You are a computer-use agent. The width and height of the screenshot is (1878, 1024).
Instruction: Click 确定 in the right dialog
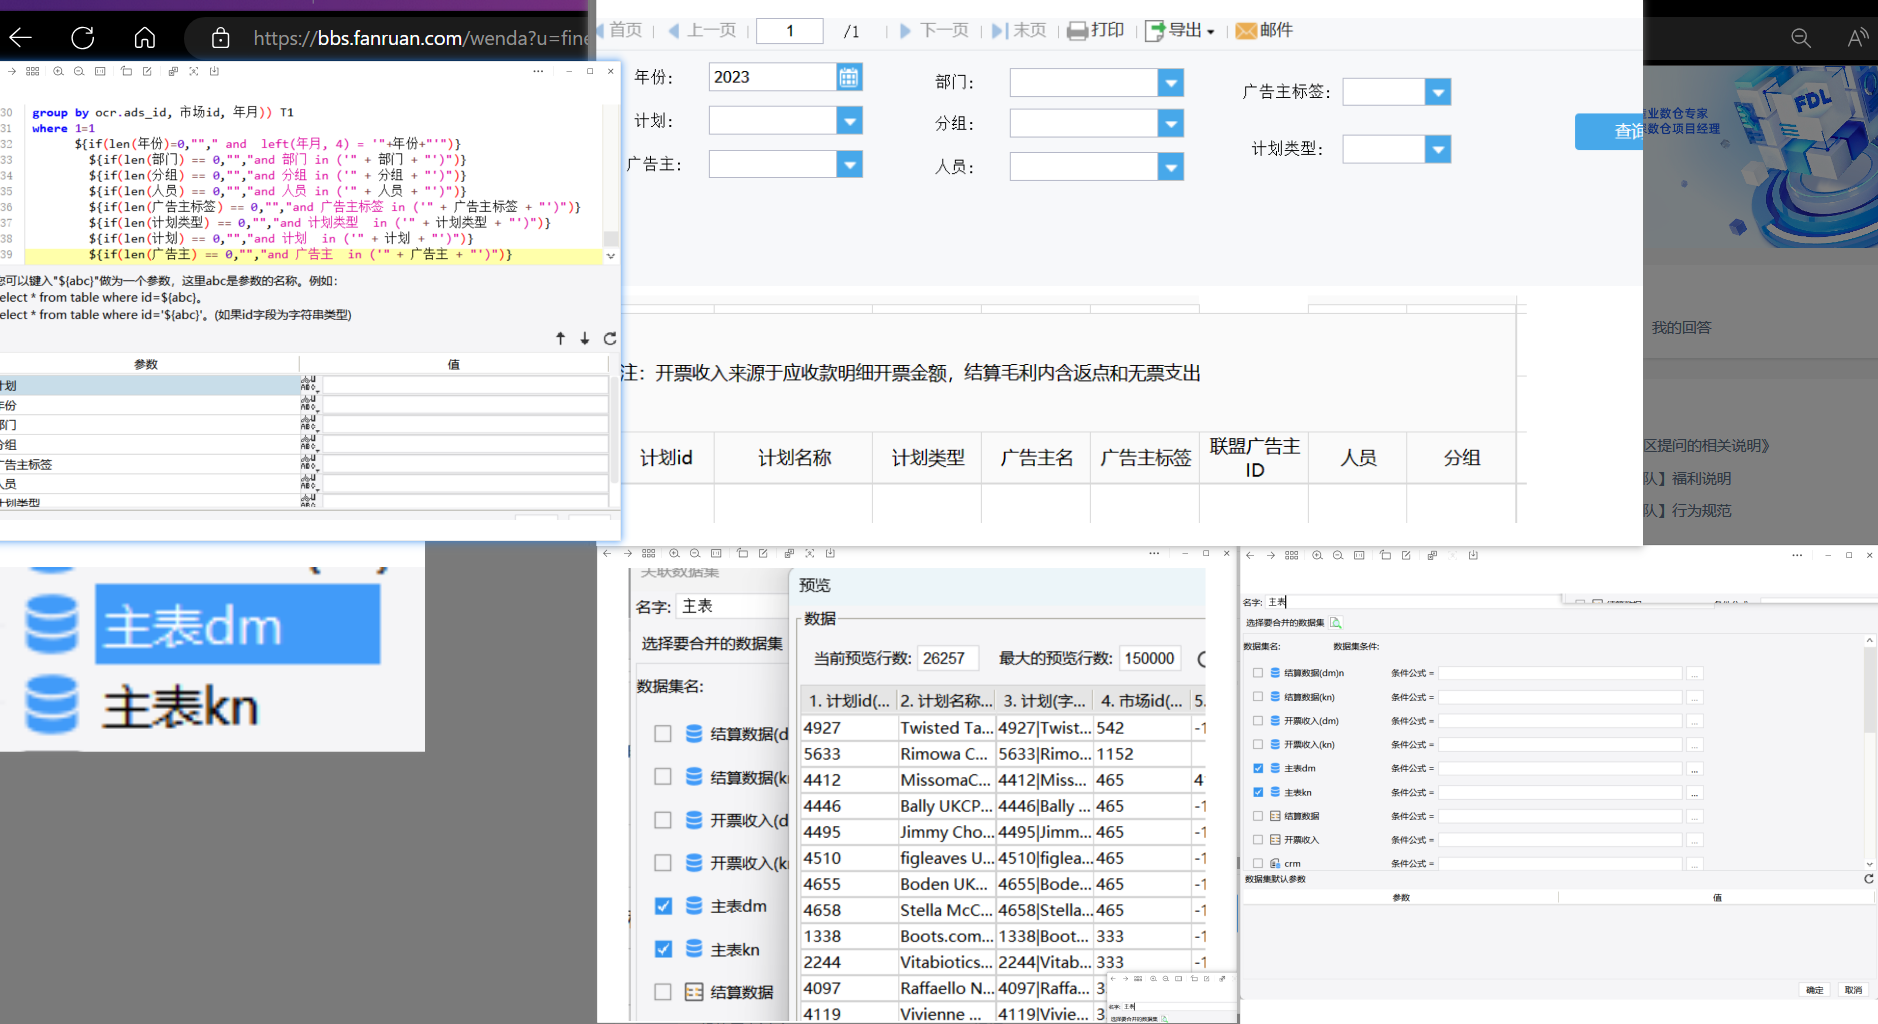pyautogui.click(x=1814, y=990)
